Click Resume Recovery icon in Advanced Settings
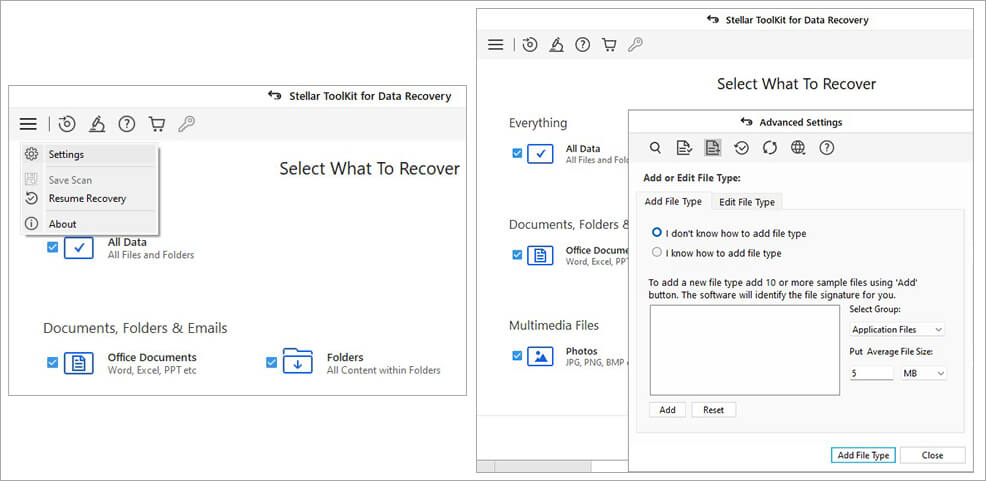 [x=741, y=148]
